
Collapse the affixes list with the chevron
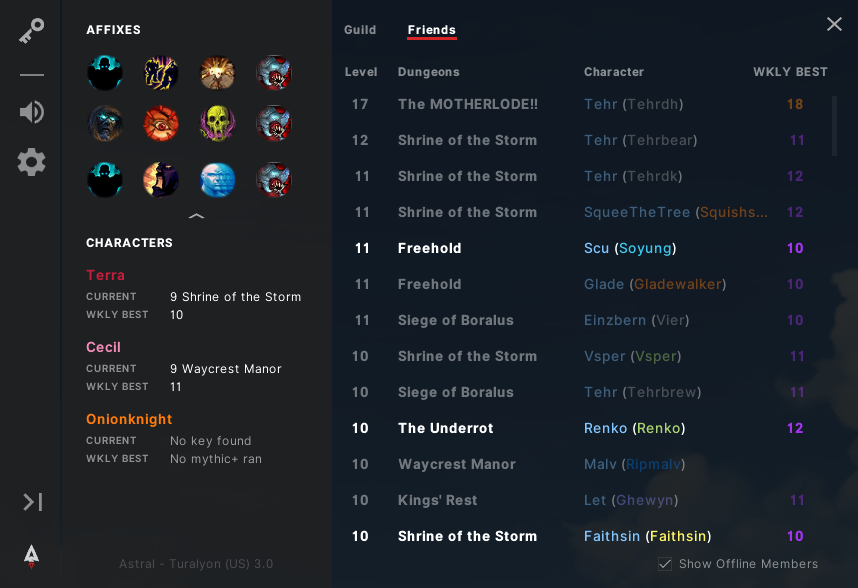click(196, 215)
